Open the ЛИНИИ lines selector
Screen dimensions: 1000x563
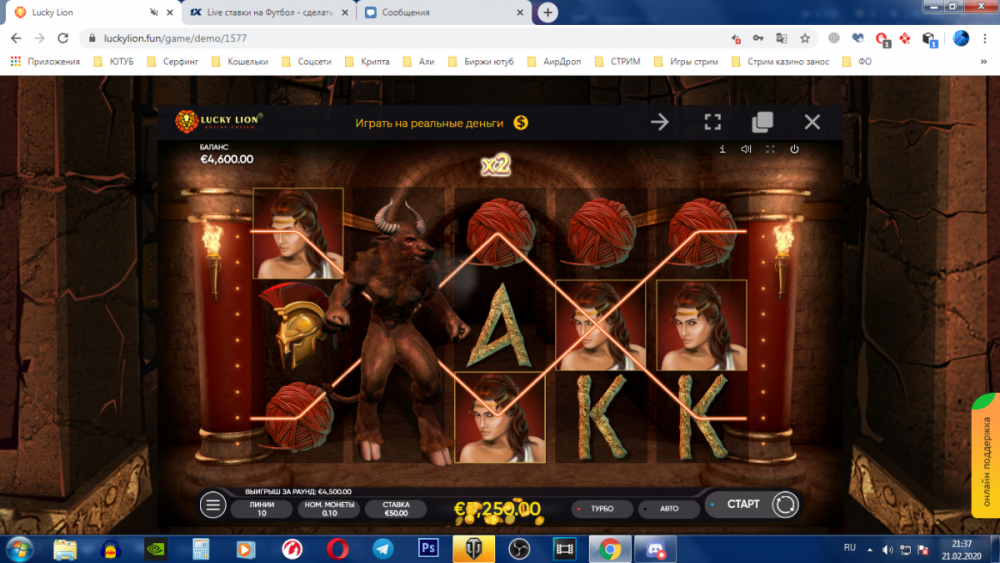262,509
